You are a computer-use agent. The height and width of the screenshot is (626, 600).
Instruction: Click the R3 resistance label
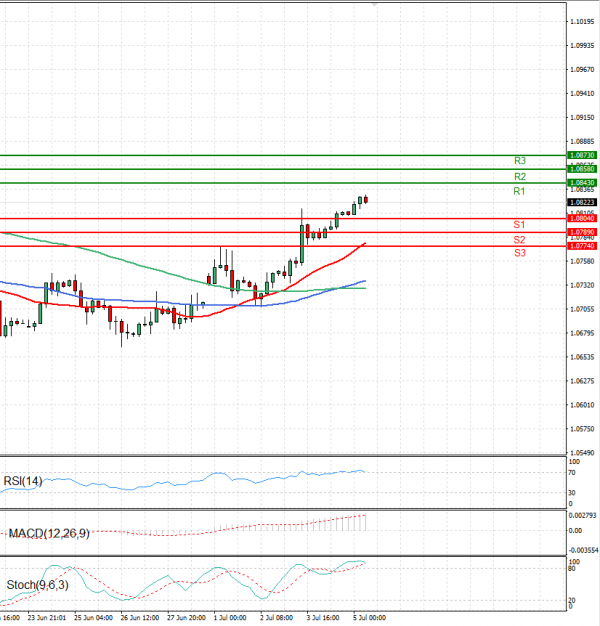(x=520, y=161)
